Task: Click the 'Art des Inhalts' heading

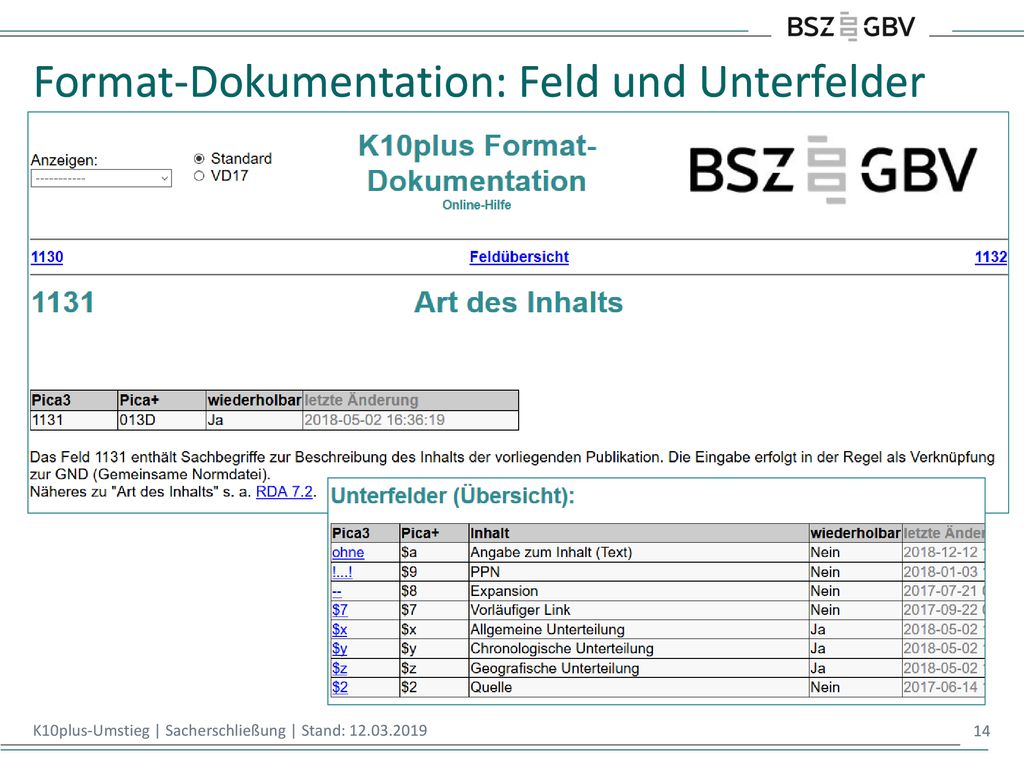Action: (519, 302)
